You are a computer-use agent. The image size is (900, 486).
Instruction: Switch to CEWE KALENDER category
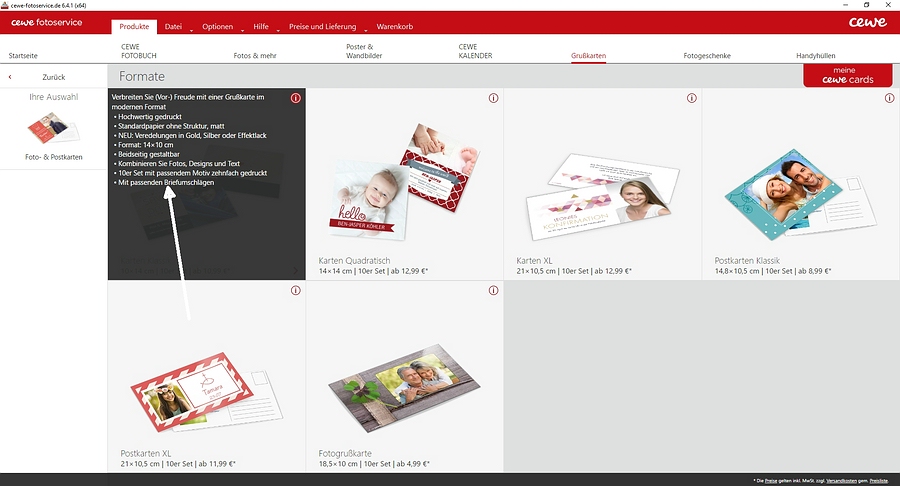[475, 51]
